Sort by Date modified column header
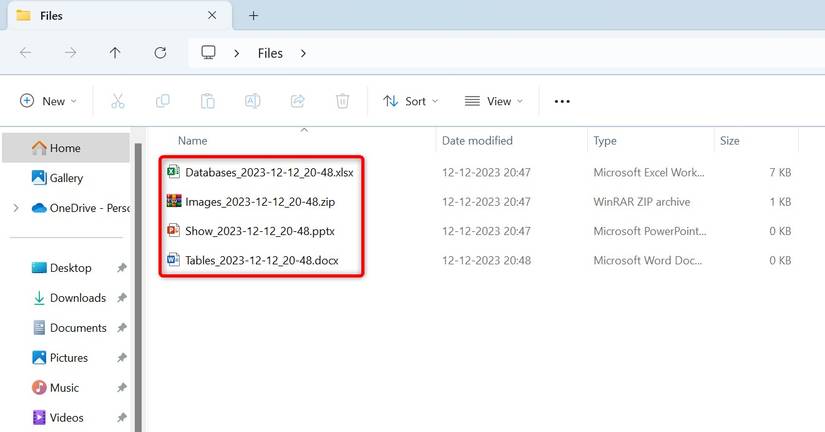 pos(477,140)
